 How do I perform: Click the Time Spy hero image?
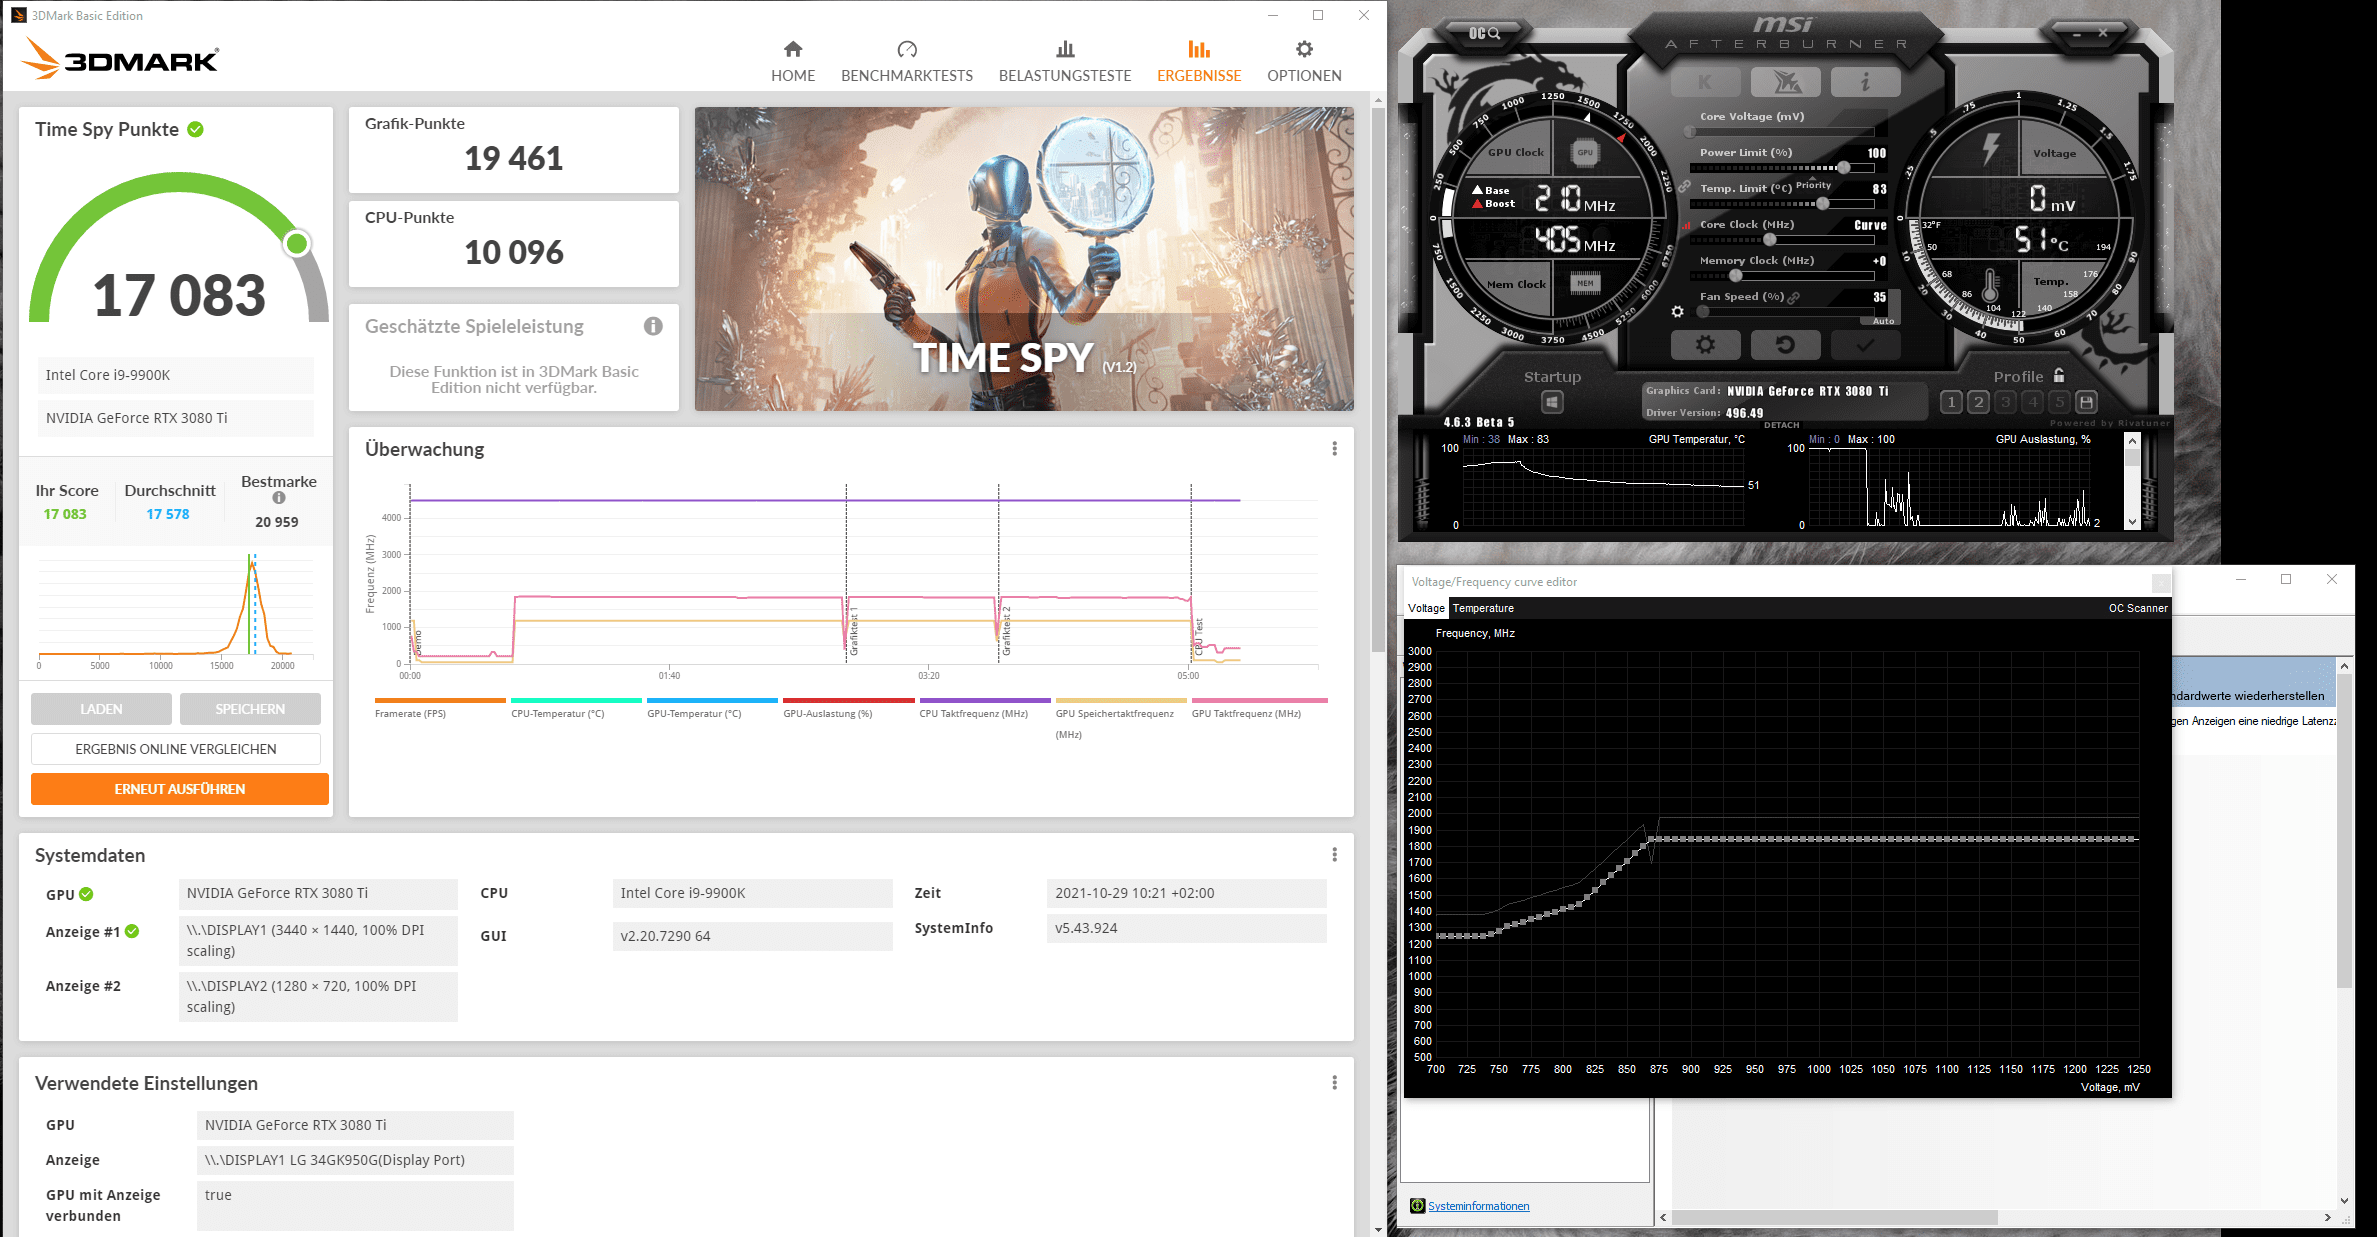click(1024, 259)
